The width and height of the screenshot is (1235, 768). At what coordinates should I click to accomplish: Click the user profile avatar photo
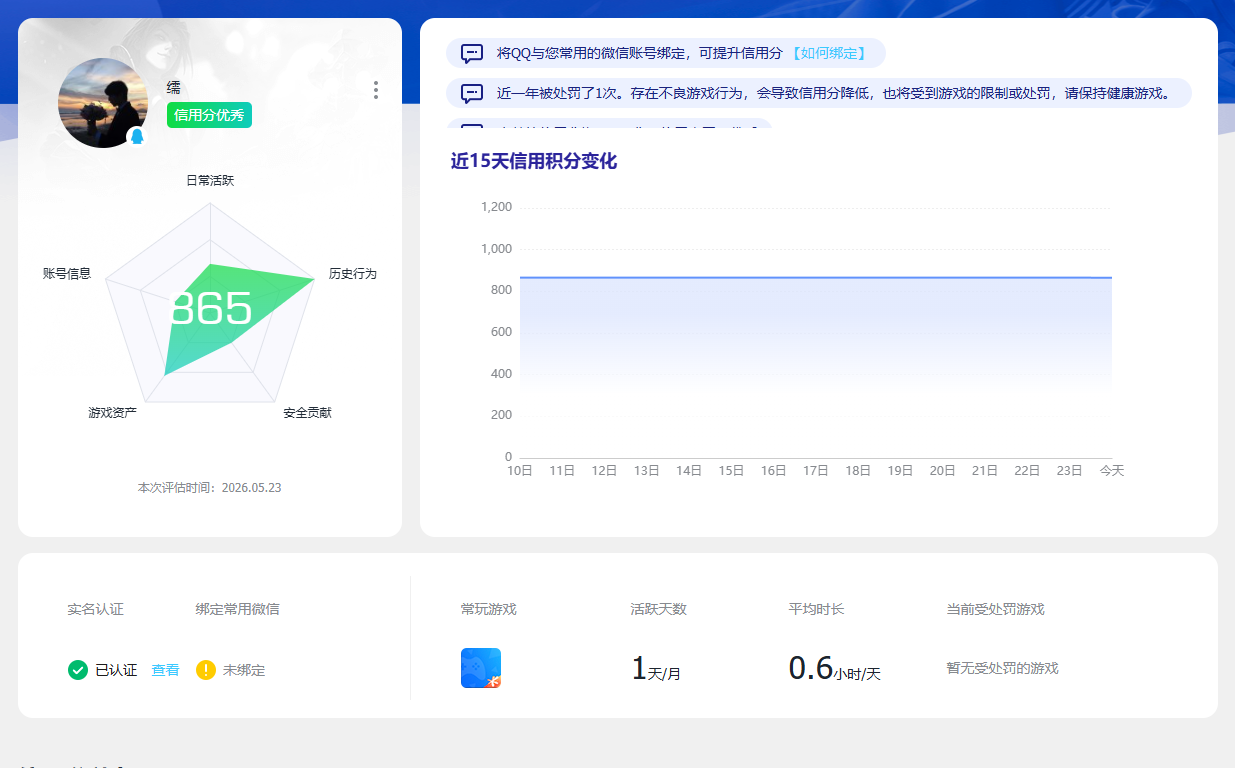click(x=103, y=103)
